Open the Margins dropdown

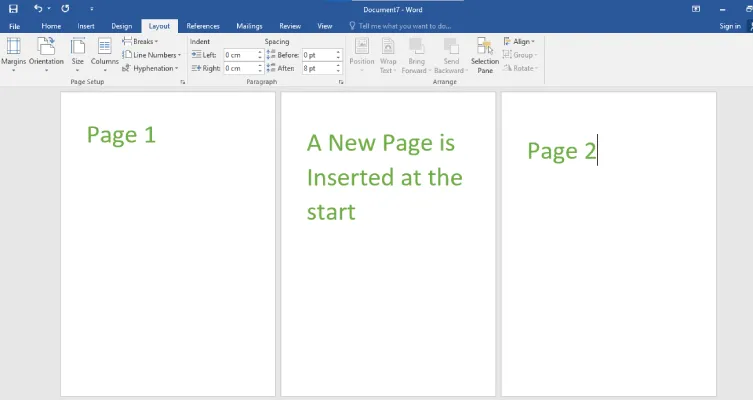click(13, 55)
